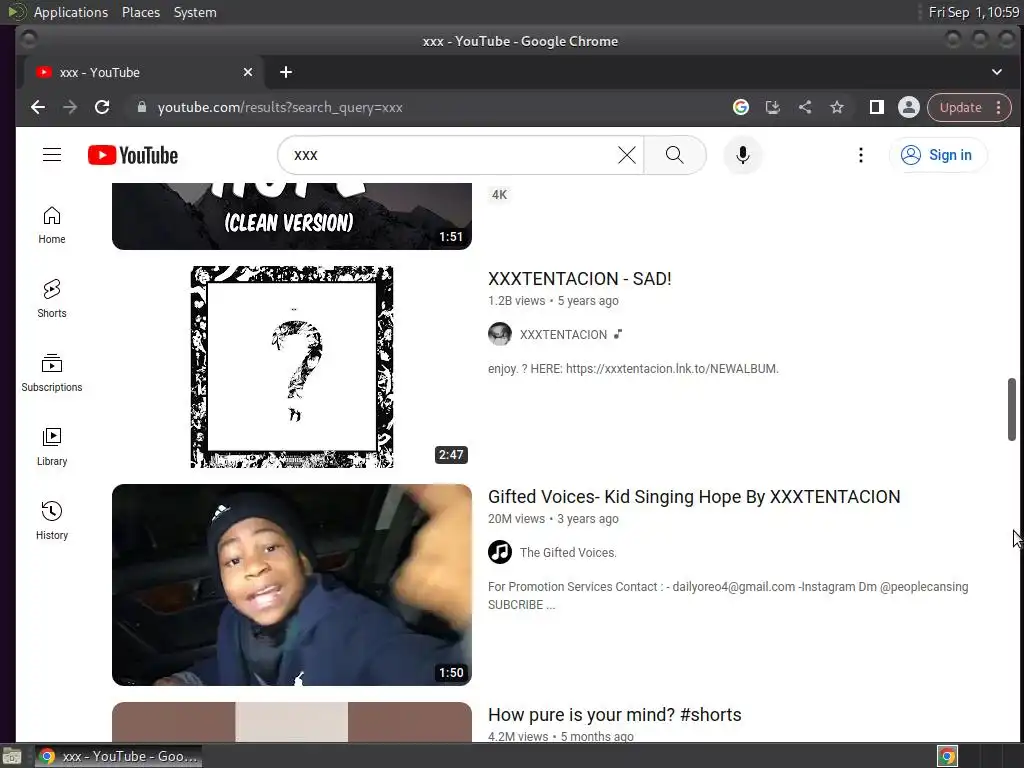The height and width of the screenshot is (768, 1024).
Task: Click Sign in button
Action: [x=938, y=155]
